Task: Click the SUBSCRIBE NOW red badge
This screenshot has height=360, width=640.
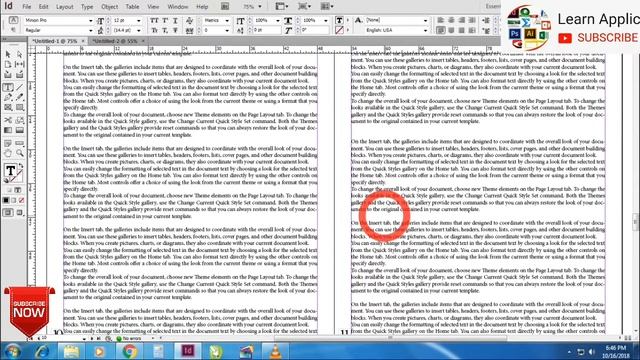Action: point(29,311)
